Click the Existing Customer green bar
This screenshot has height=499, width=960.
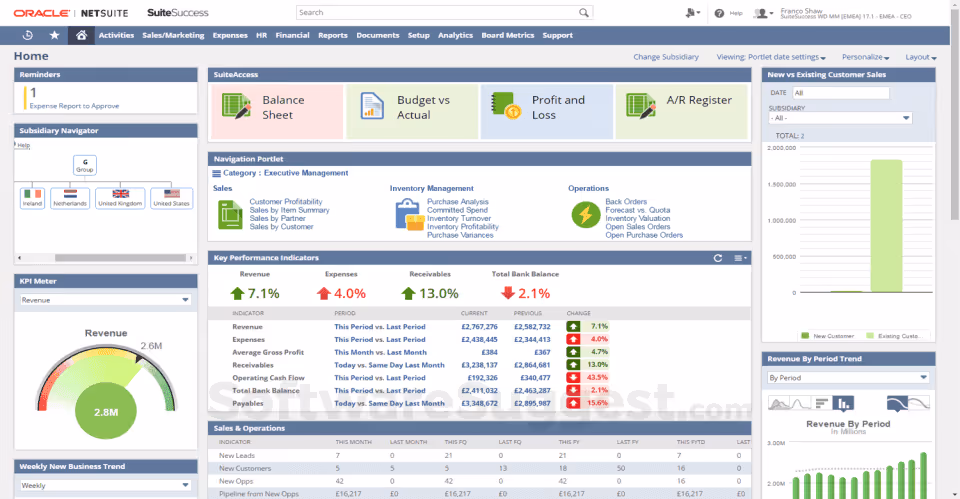coord(886,226)
